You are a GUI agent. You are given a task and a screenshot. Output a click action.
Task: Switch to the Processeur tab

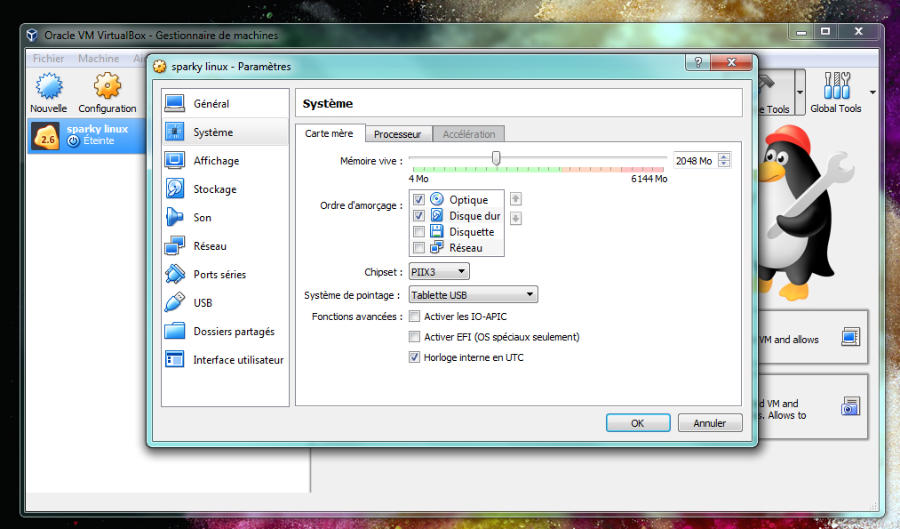click(x=398, y=134)
